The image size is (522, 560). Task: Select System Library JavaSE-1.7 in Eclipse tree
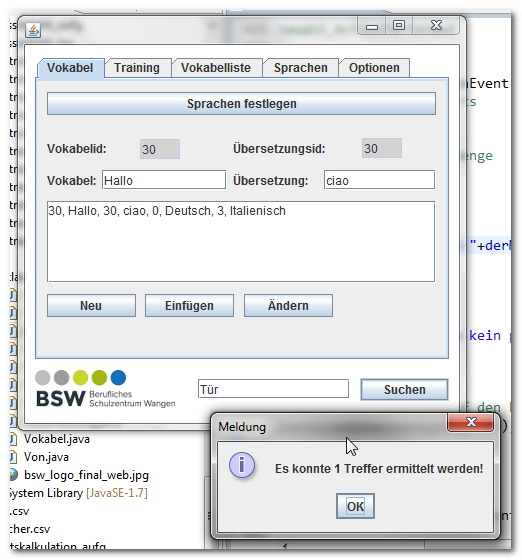79,493
